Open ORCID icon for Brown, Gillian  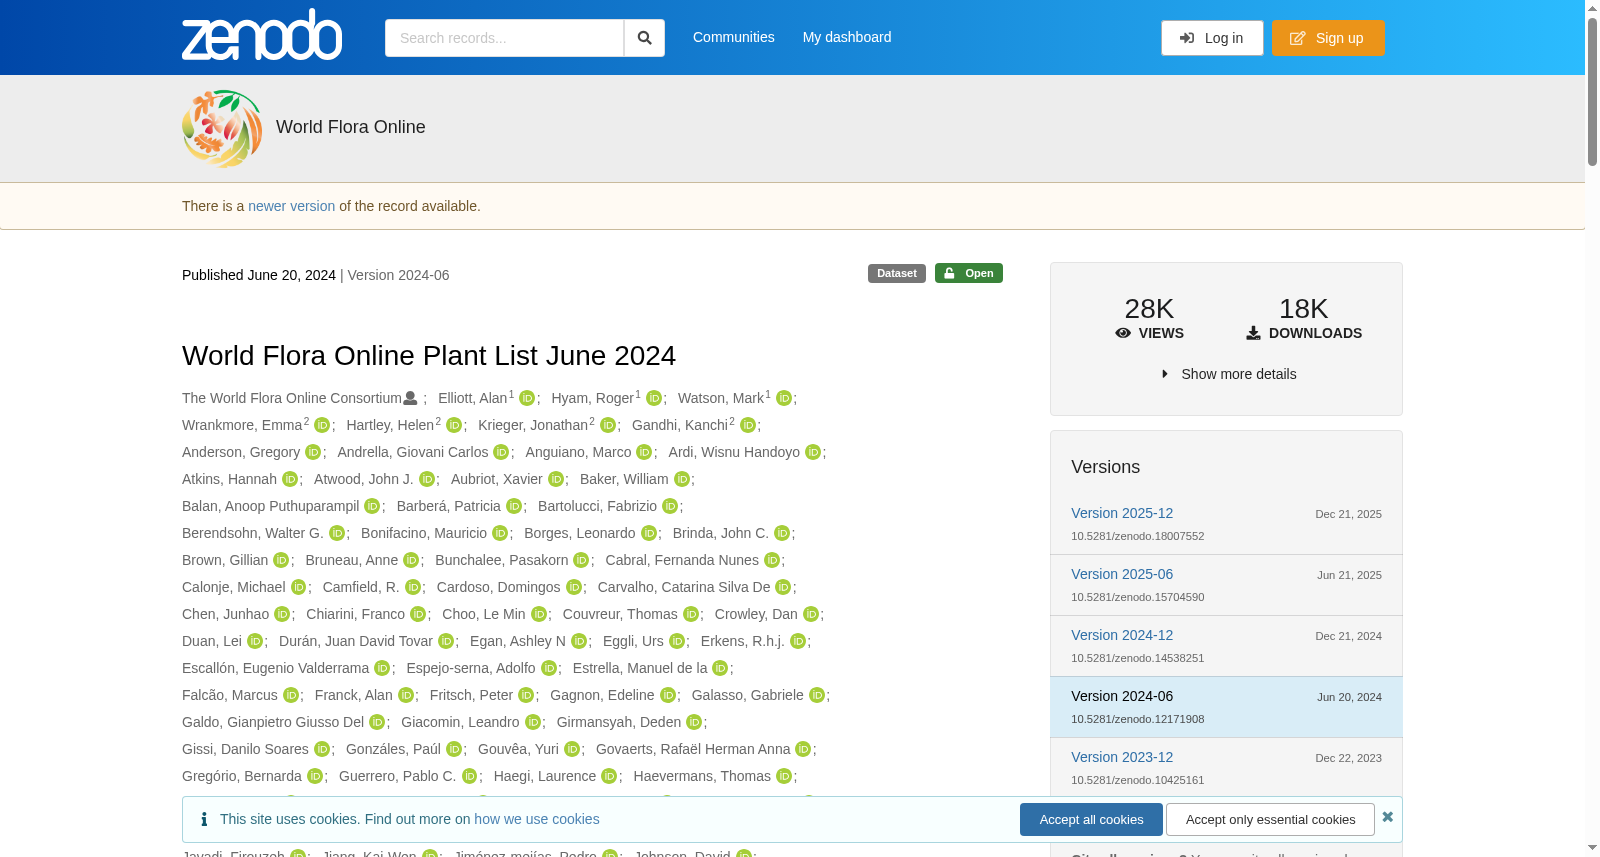pyautogui.click(x=281, y=560)
